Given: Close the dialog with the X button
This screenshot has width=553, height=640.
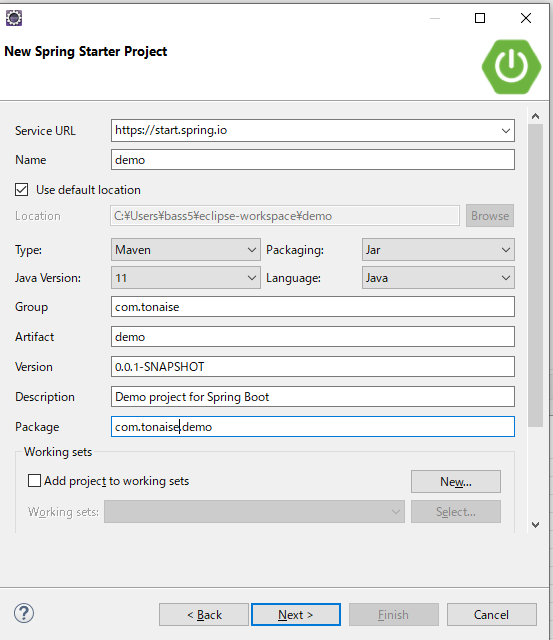Looking at the screenshot, I should 526,18.
